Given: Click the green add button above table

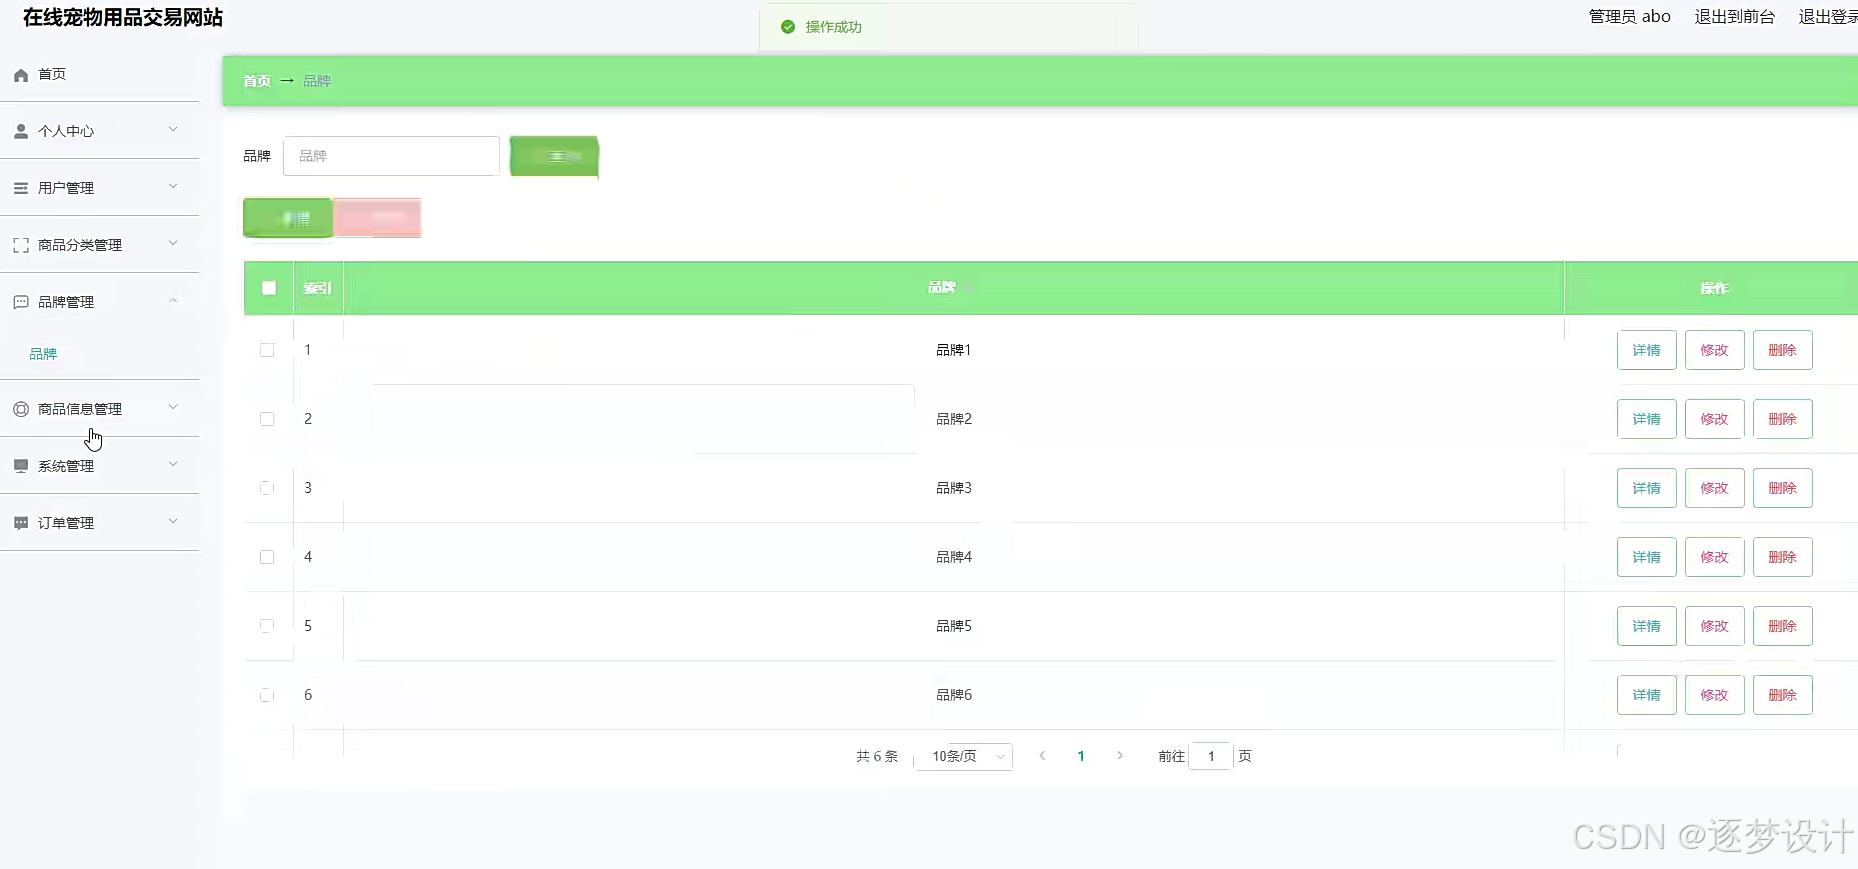Looking at the screenshot, I should coord(288,218).
